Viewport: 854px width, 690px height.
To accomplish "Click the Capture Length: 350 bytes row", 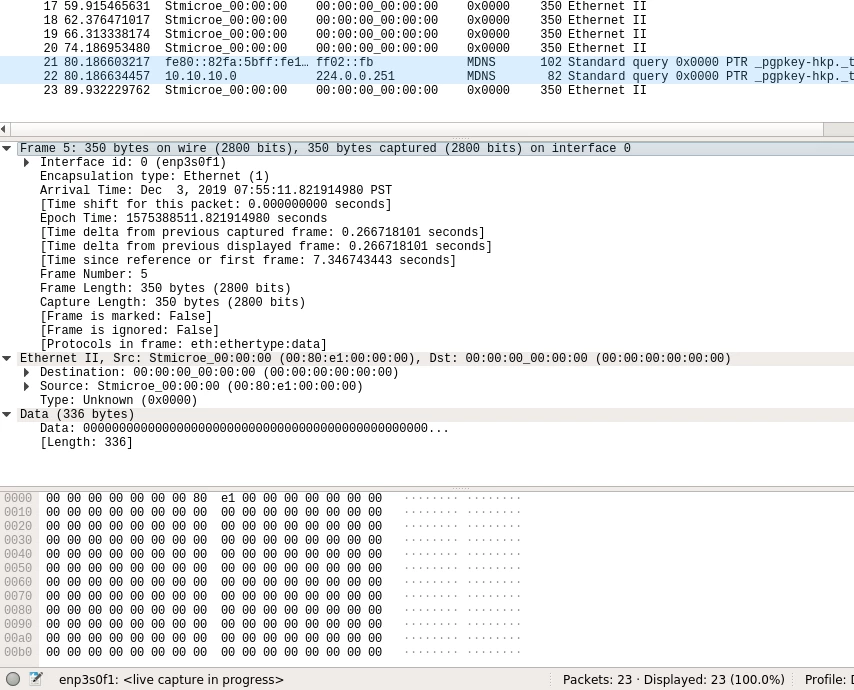I will click(x=172, y=302).
